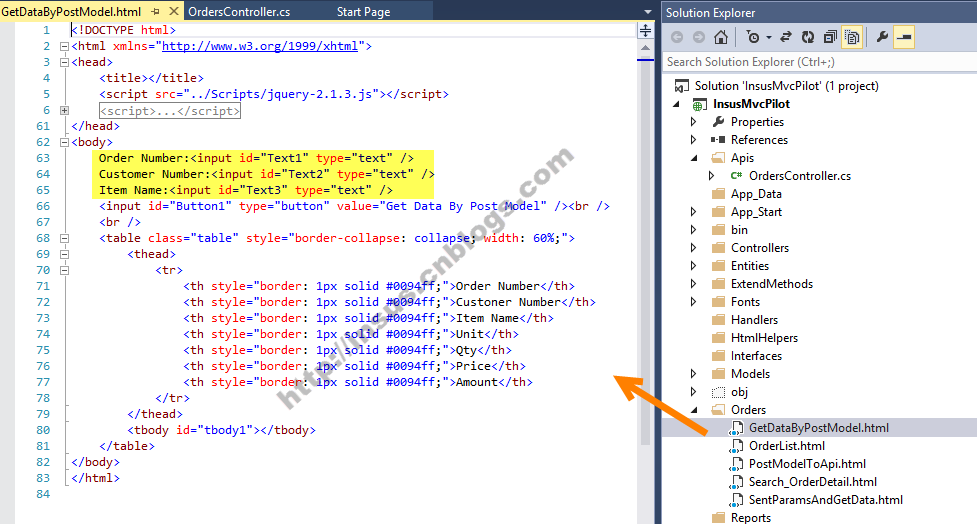Toggle Preview Selected Items button

coord(904,37)
